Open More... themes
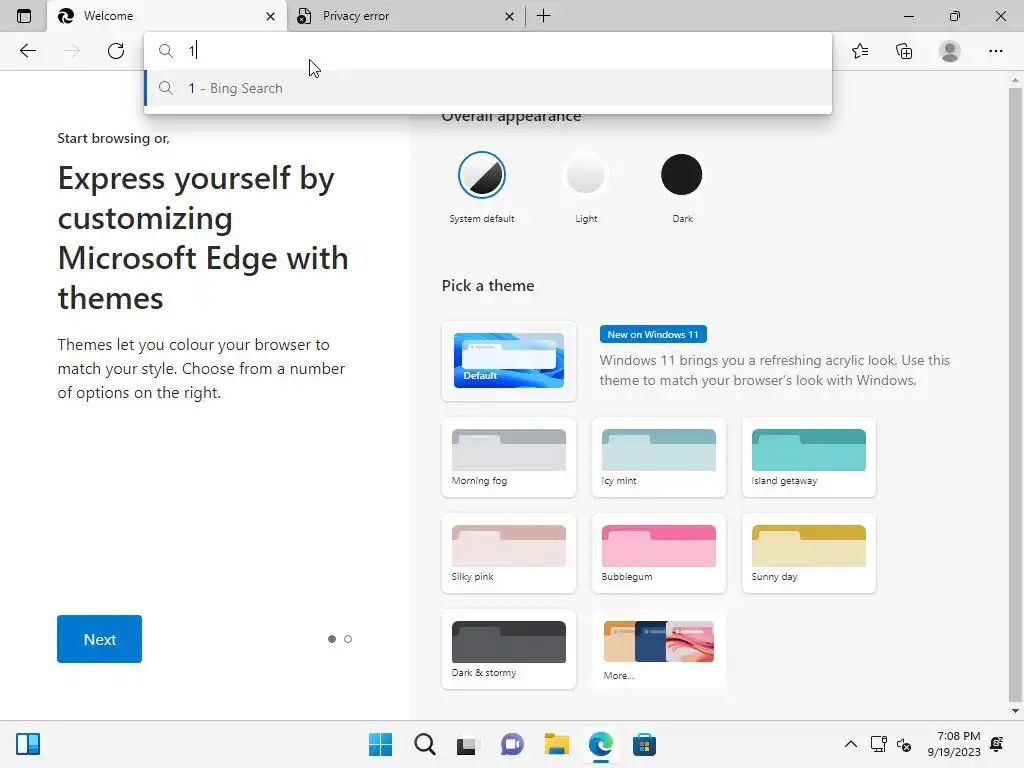 pos(658,649)
